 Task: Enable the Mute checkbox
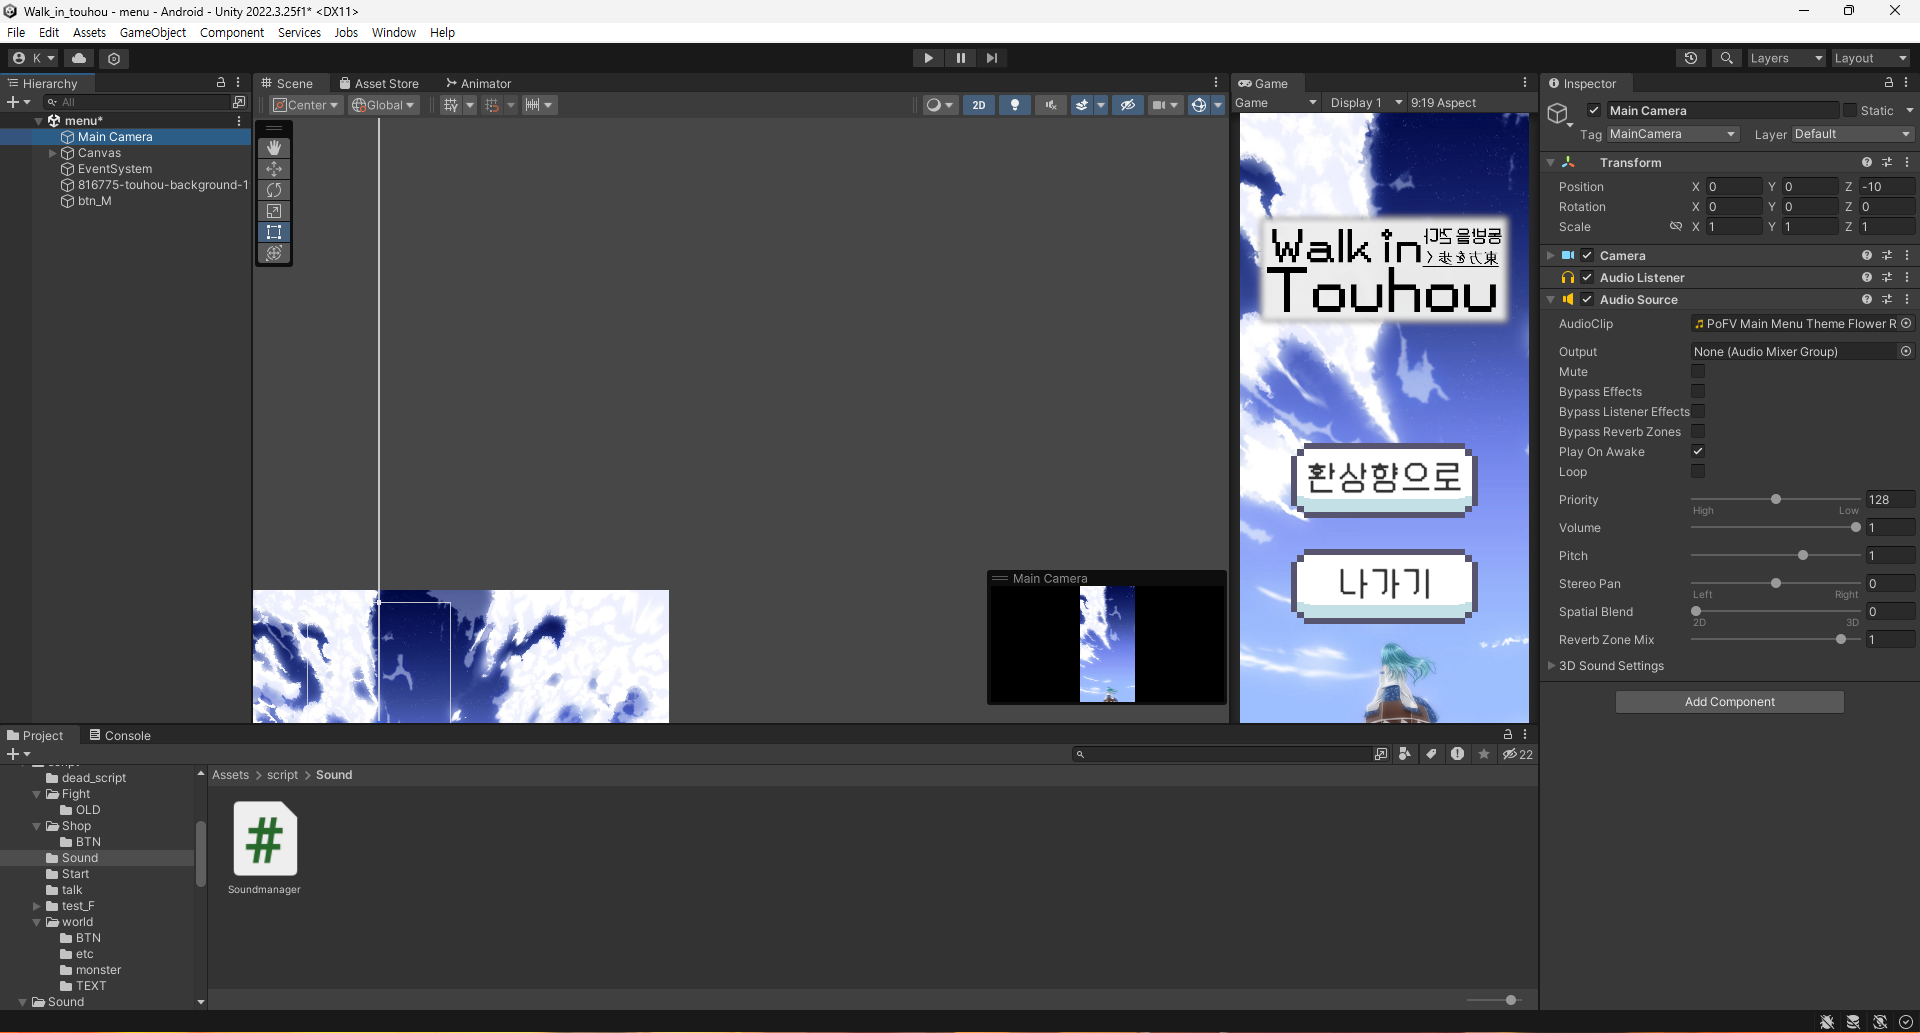(x=1698, y=372)
